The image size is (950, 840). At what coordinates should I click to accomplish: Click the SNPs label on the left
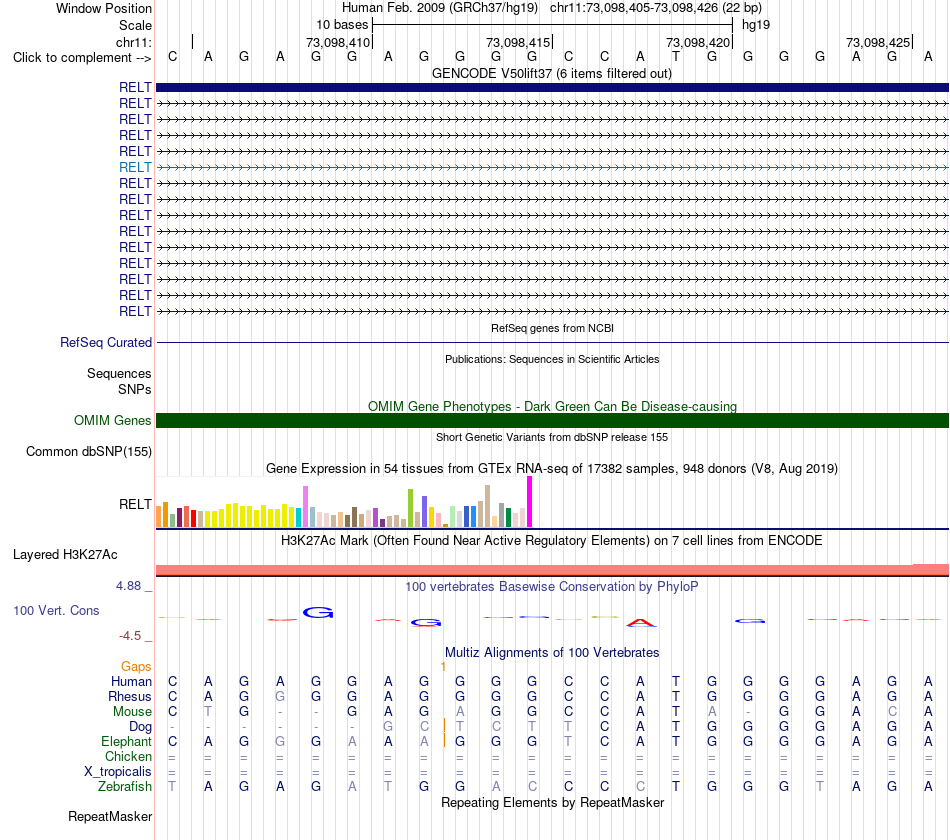point(135,389)
